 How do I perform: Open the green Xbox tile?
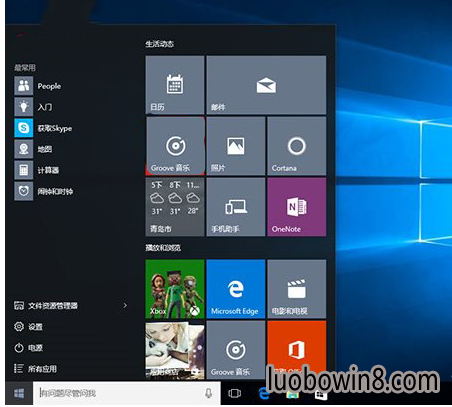[175, 289]
